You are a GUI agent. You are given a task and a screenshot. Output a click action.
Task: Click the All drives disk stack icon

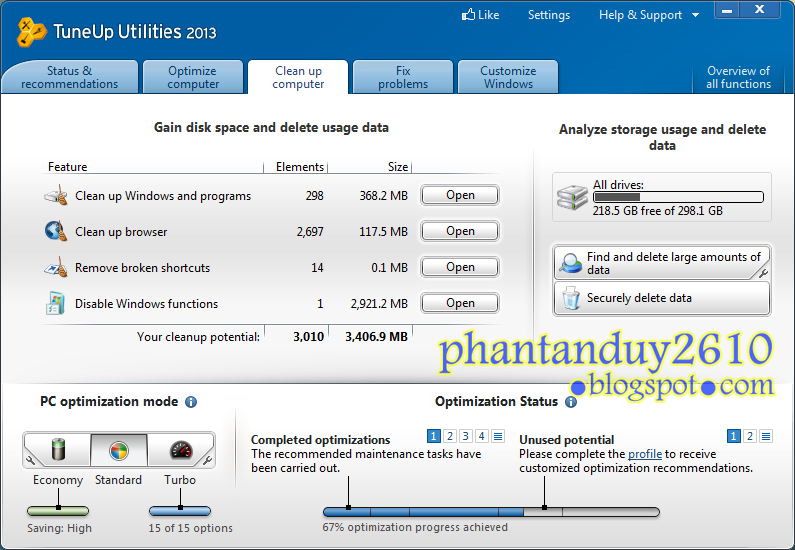click(572, 197)
